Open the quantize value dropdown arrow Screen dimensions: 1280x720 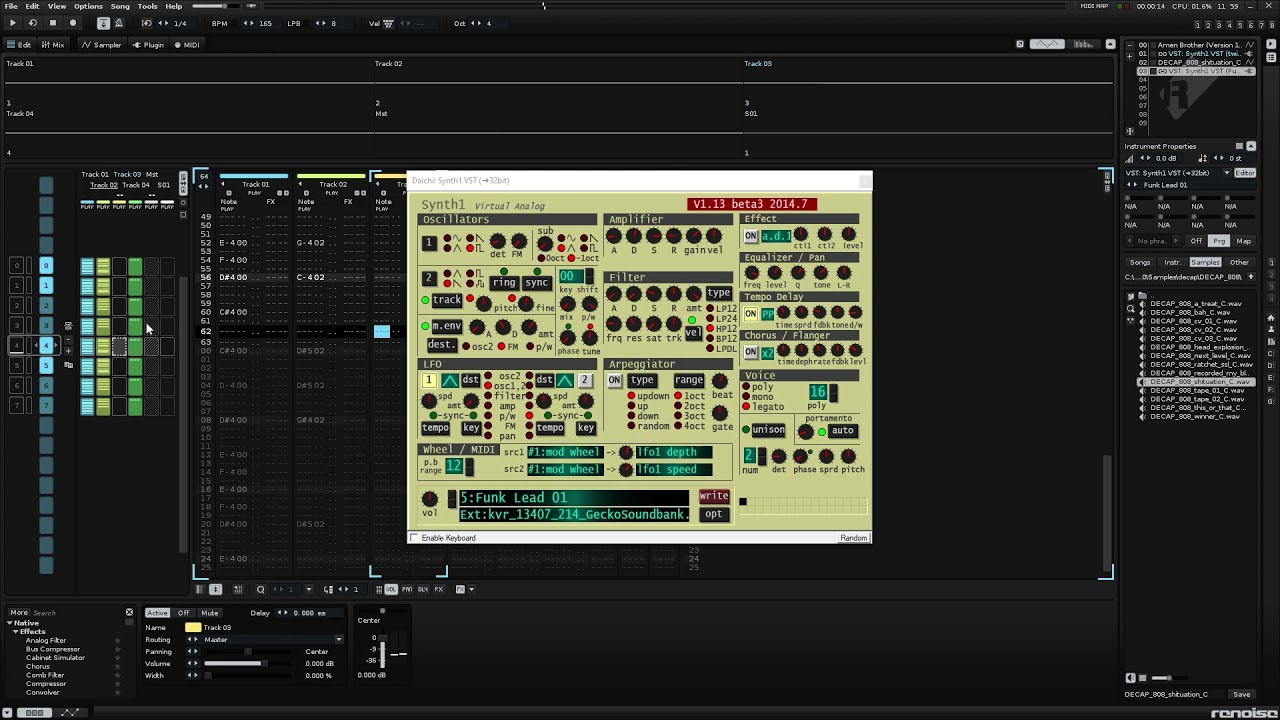pos(308,589)
